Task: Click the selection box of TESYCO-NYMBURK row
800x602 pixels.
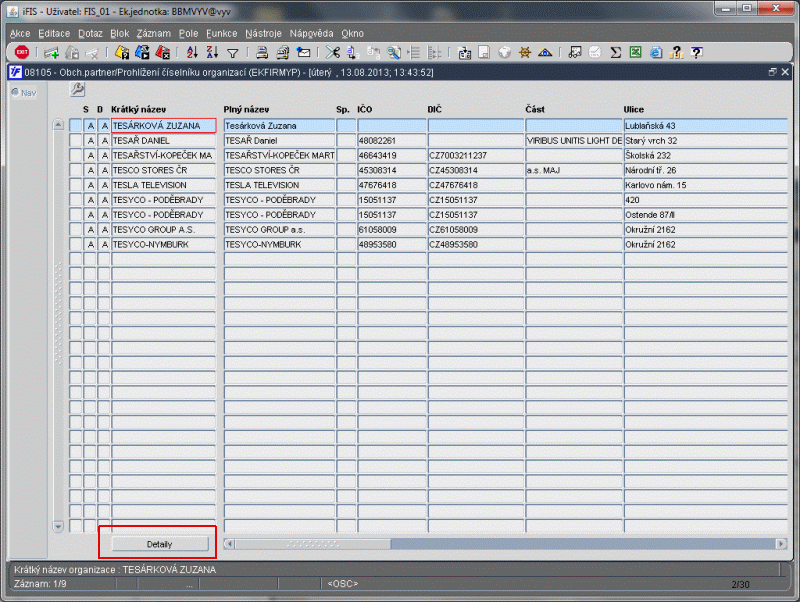Action: (x=76, y=244)
